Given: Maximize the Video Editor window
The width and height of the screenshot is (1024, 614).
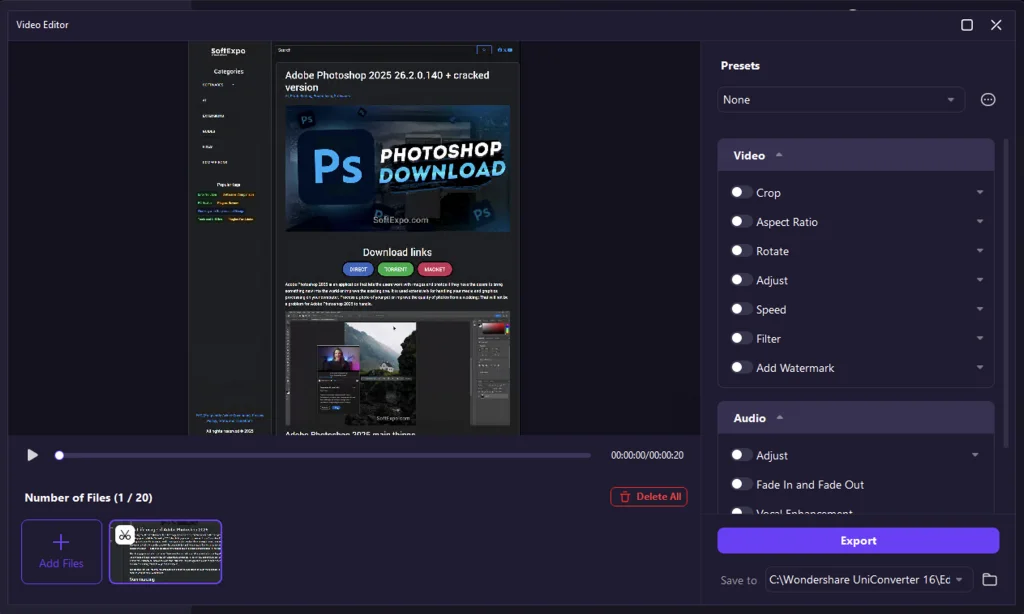Looking at the screenshot, I should 966,25.
